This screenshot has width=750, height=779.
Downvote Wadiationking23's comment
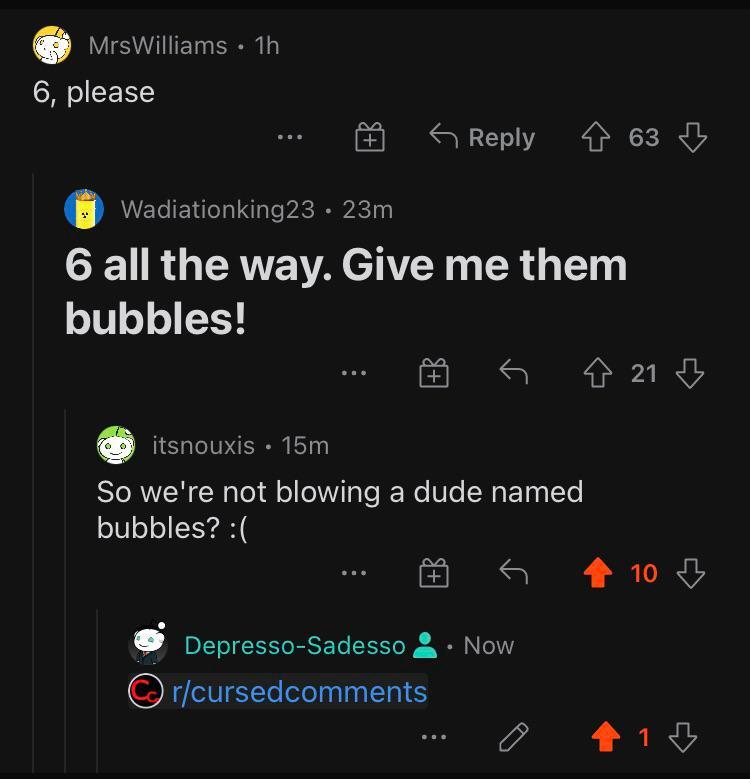690,373
